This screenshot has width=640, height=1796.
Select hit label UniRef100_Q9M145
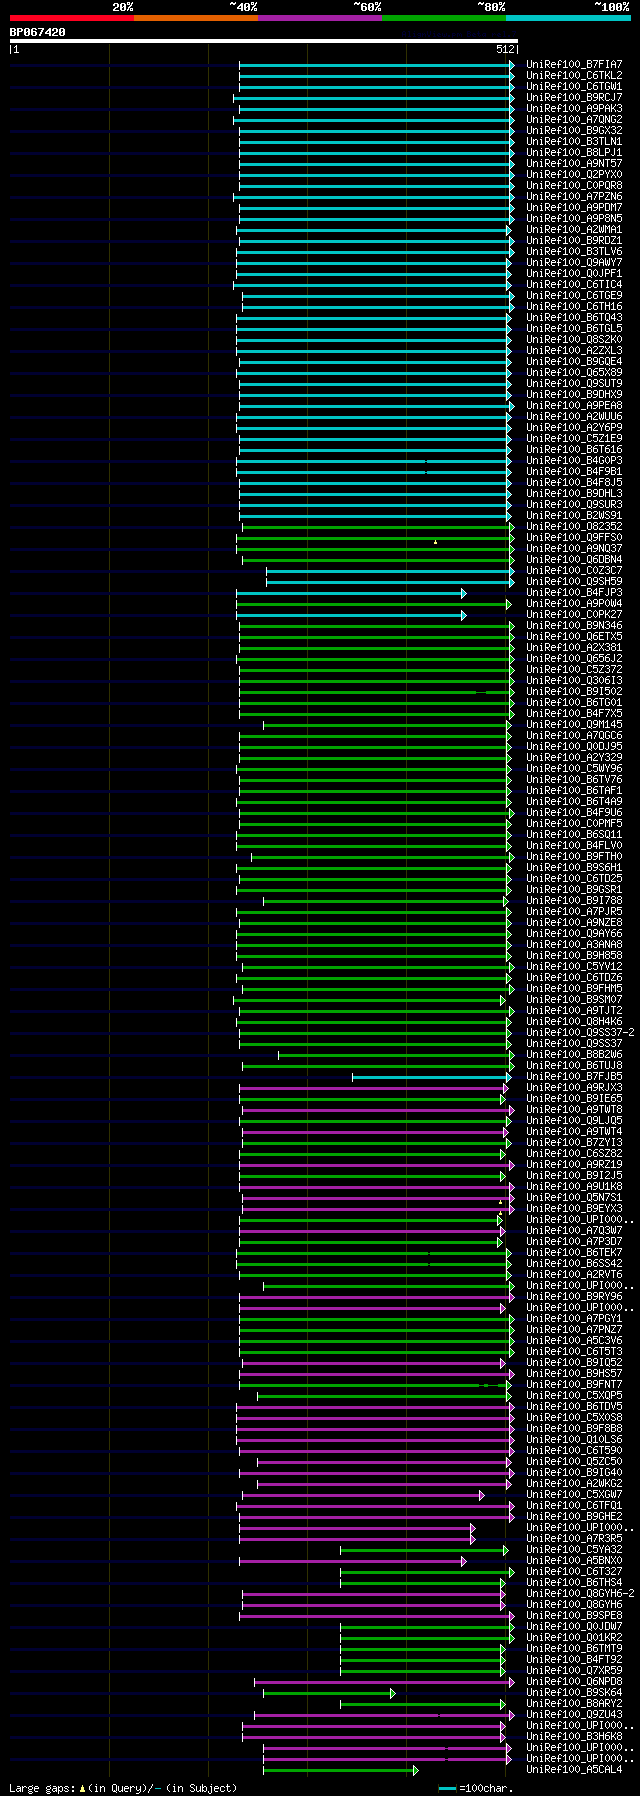coord(574,725)
